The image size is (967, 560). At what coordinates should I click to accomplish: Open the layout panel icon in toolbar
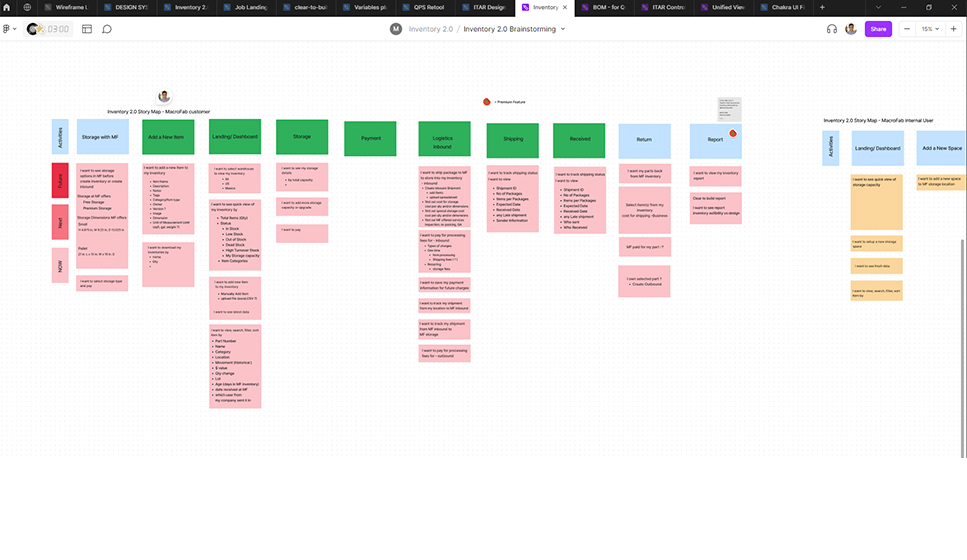[87, 29]
